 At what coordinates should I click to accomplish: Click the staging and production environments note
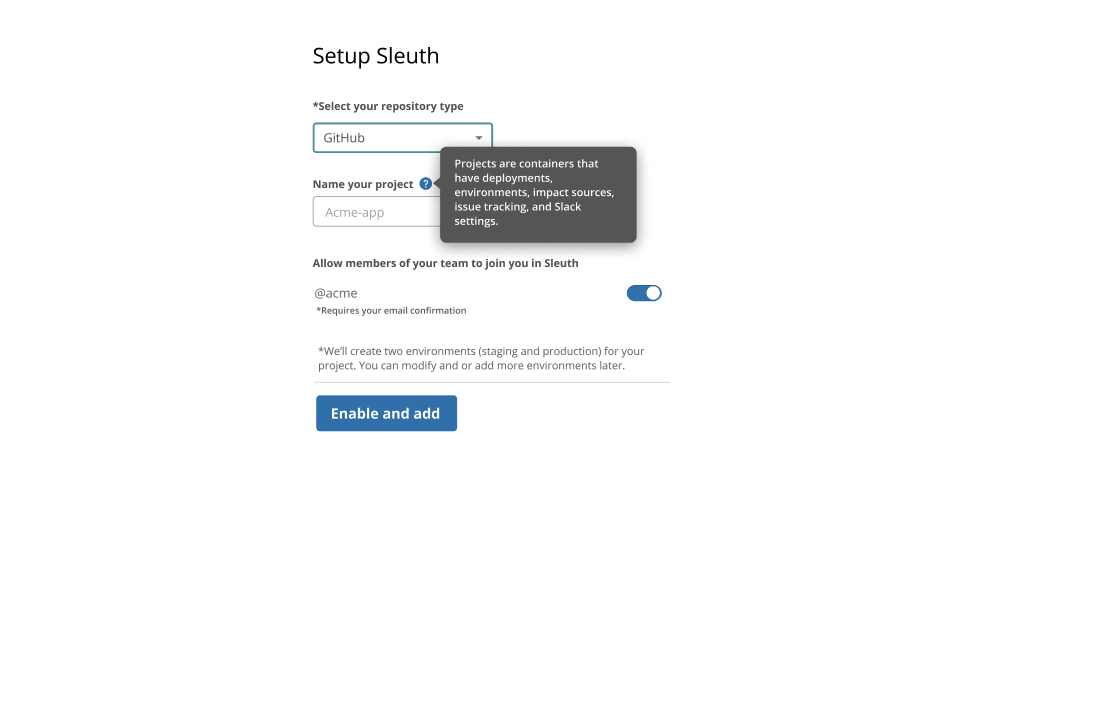coord(481,358)
